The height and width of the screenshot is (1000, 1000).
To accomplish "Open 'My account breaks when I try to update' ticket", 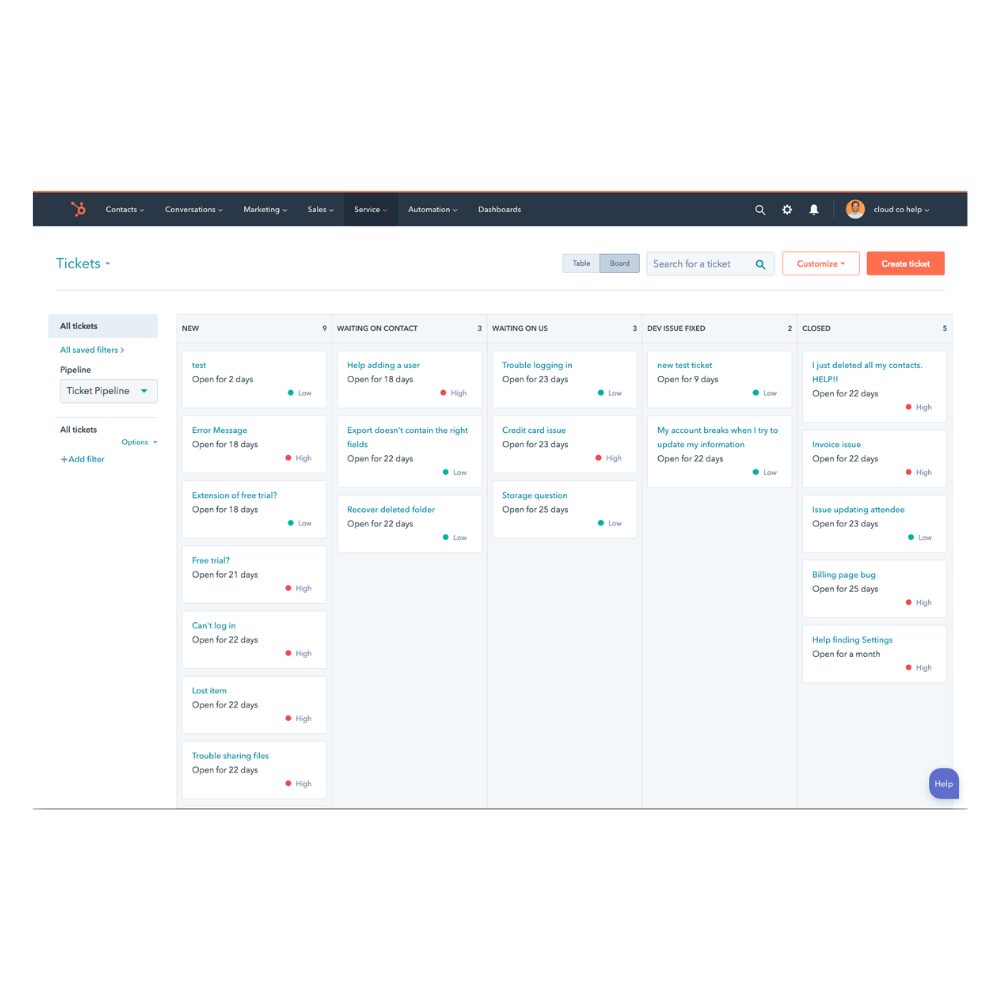I will 717,438.
